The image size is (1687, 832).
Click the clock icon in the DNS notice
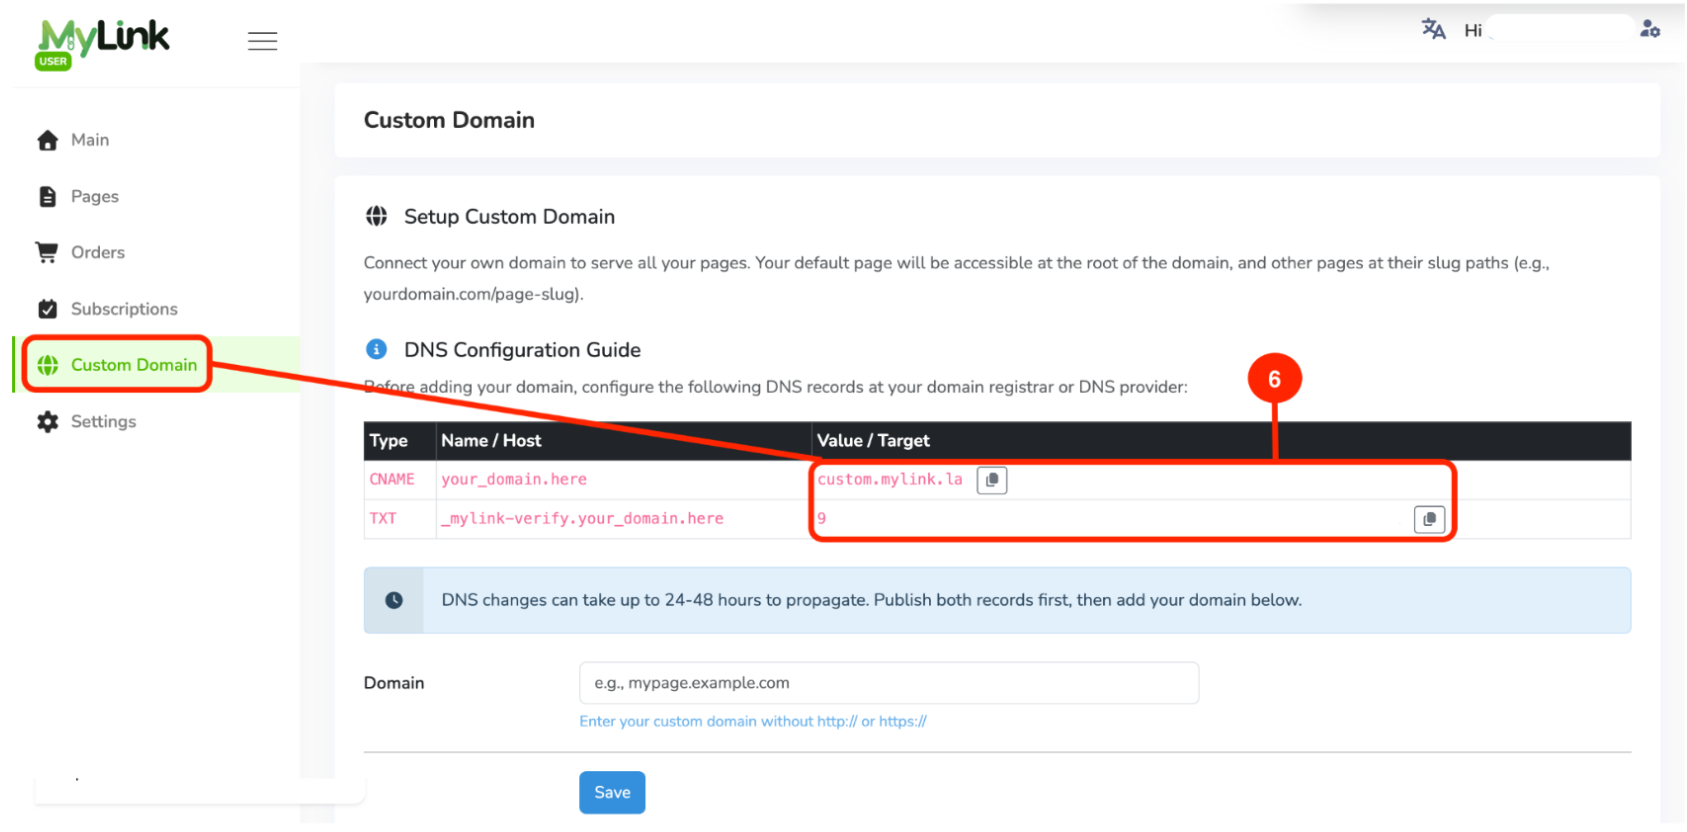(x=394, y=600)
